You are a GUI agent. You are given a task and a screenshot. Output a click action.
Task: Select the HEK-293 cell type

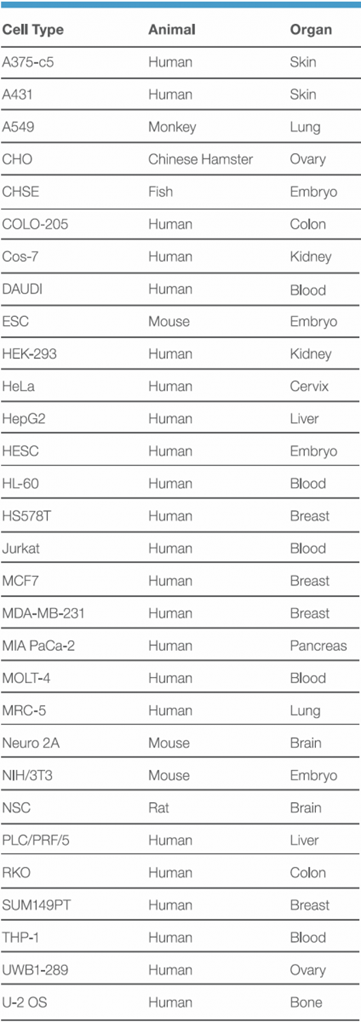click(x=31, y=354)
